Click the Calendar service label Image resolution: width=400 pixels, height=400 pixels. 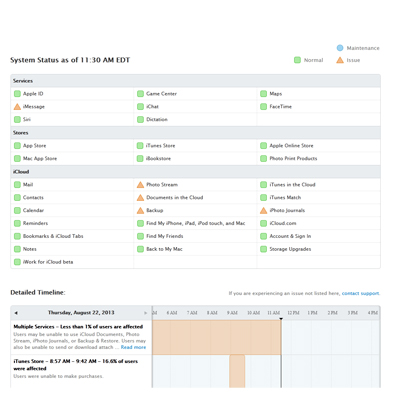coord(33,210)
